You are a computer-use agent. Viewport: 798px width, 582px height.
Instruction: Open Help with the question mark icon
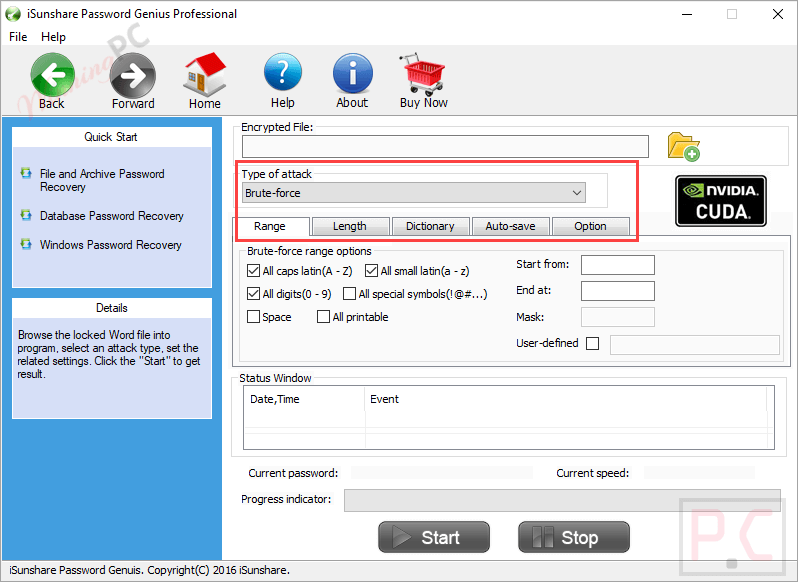click(282, 73)
